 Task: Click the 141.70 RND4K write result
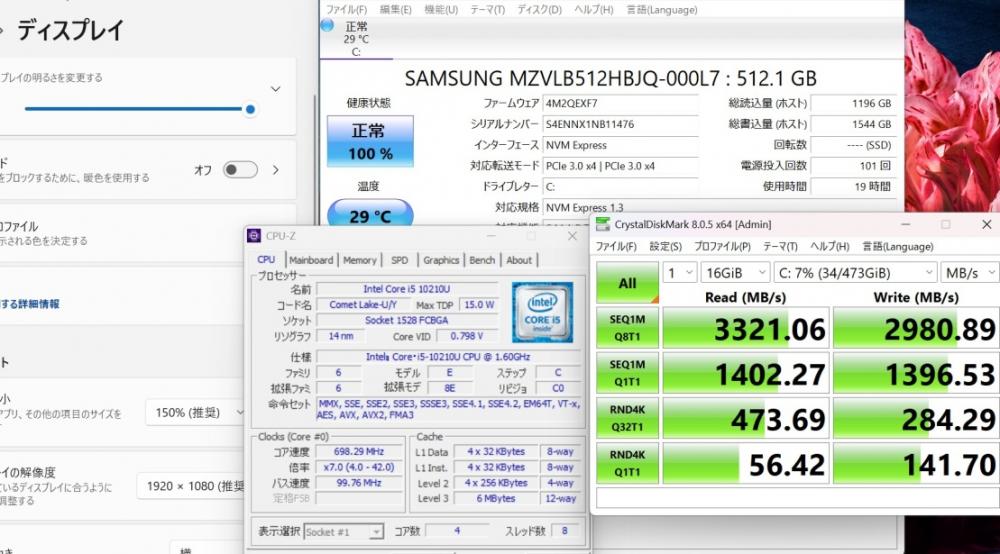[x=916, y=465]
